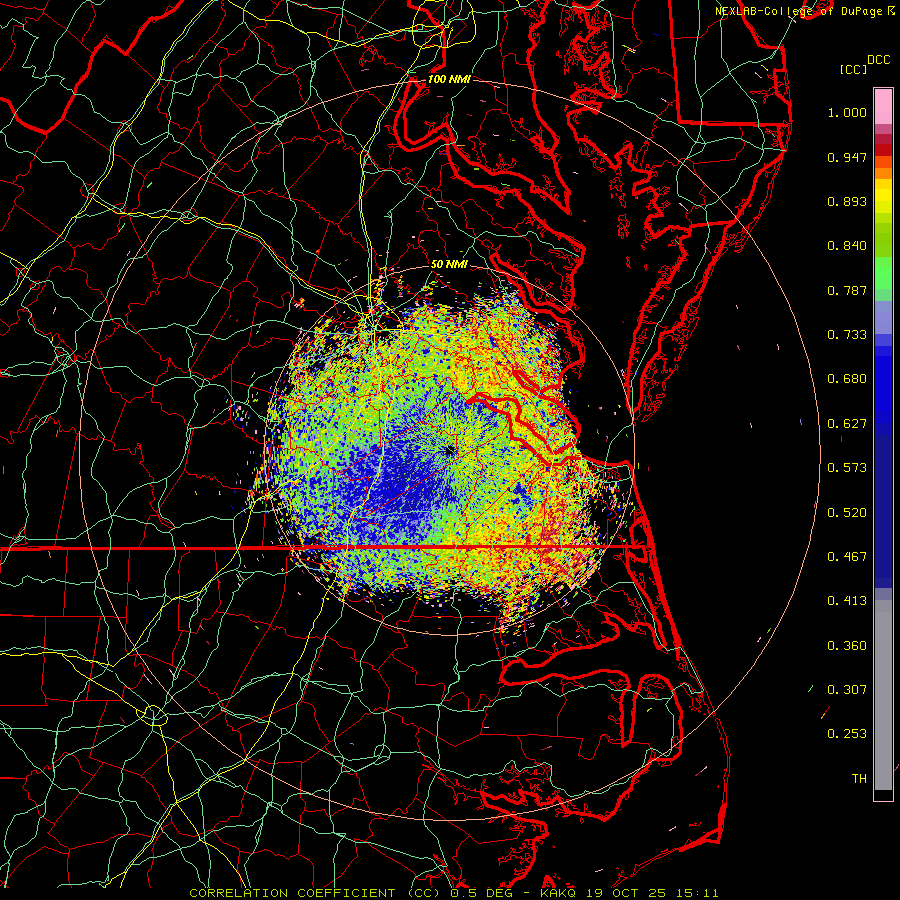900x900 pixels.
Task: Click the pink top segment of color bar
Action: point(883,106)
